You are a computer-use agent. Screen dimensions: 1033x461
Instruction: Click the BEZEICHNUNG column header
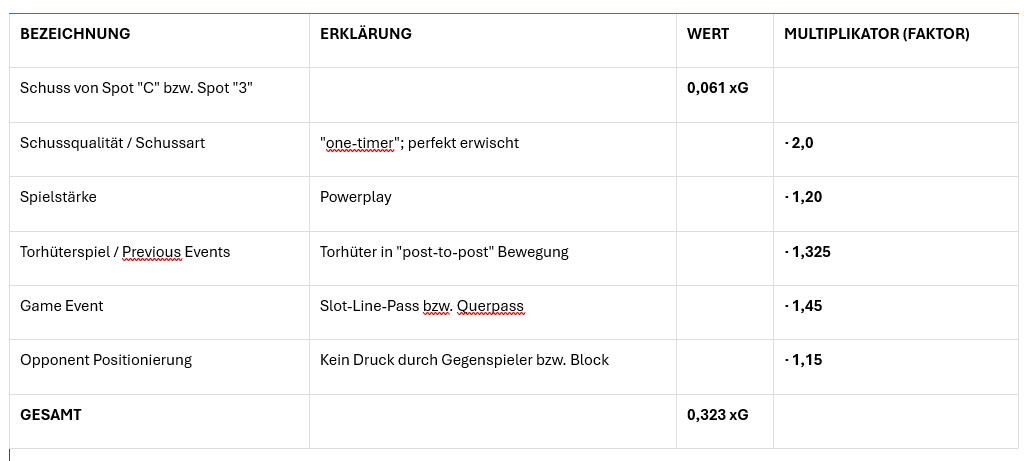tap(75, 34)
